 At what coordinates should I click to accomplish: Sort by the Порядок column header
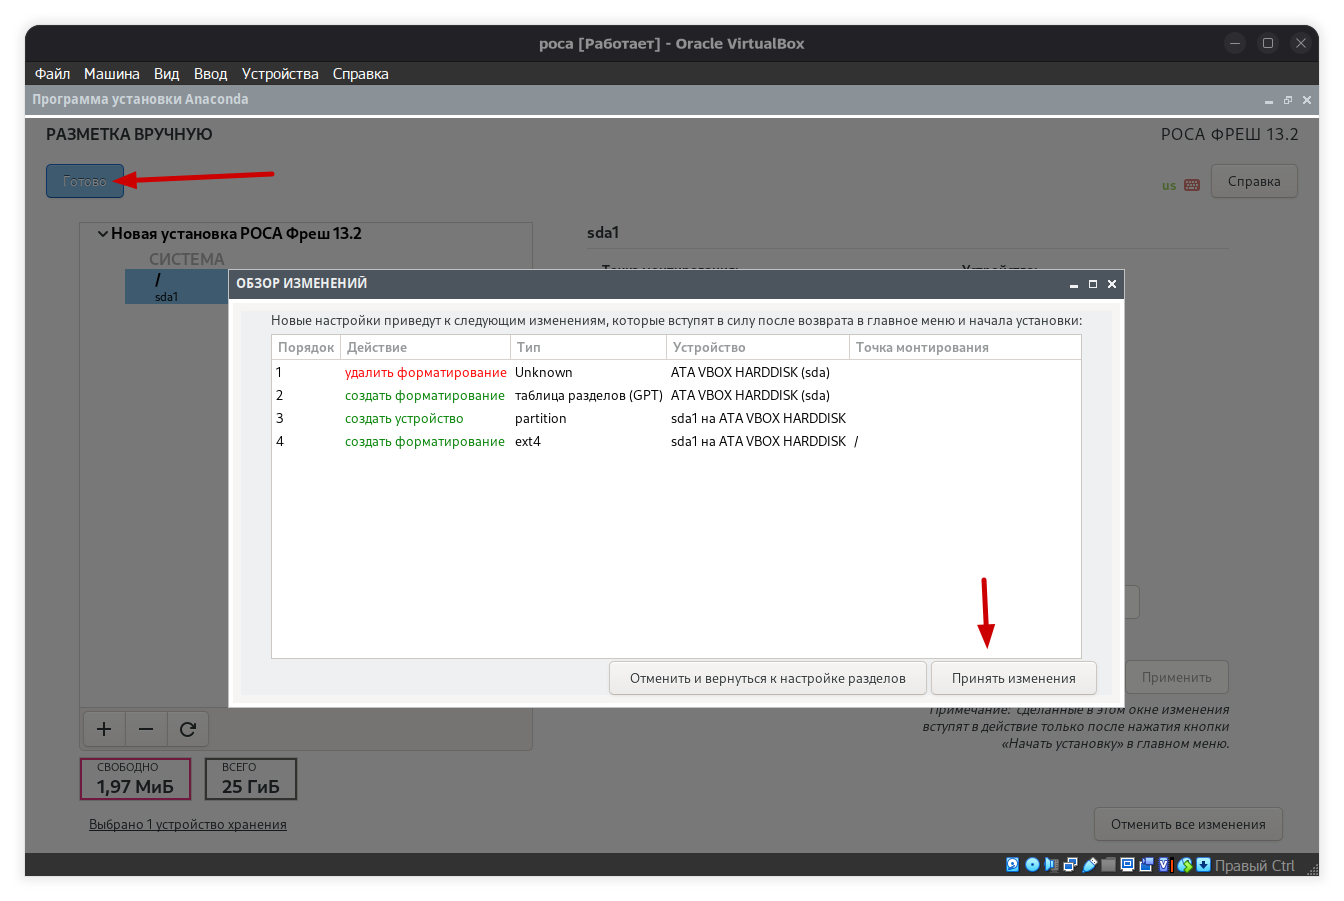(306, 347)
